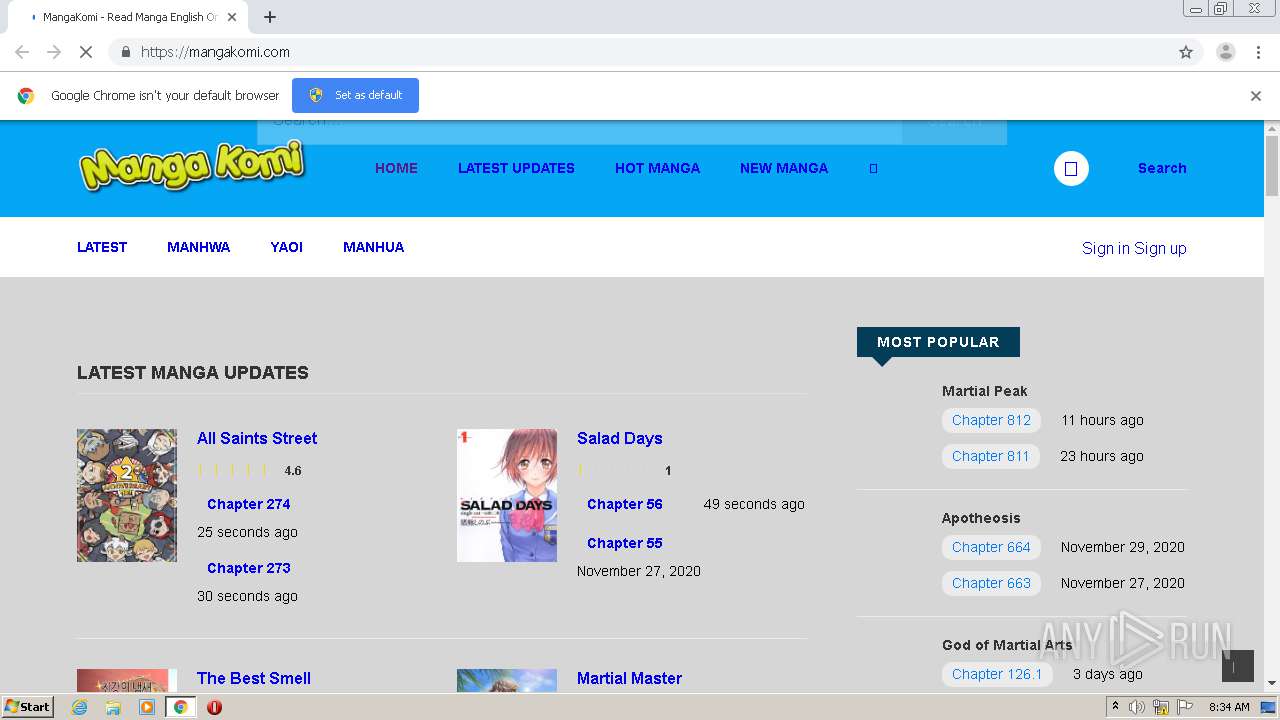Open HOT MANGA menu

click(x=657, y=168)
